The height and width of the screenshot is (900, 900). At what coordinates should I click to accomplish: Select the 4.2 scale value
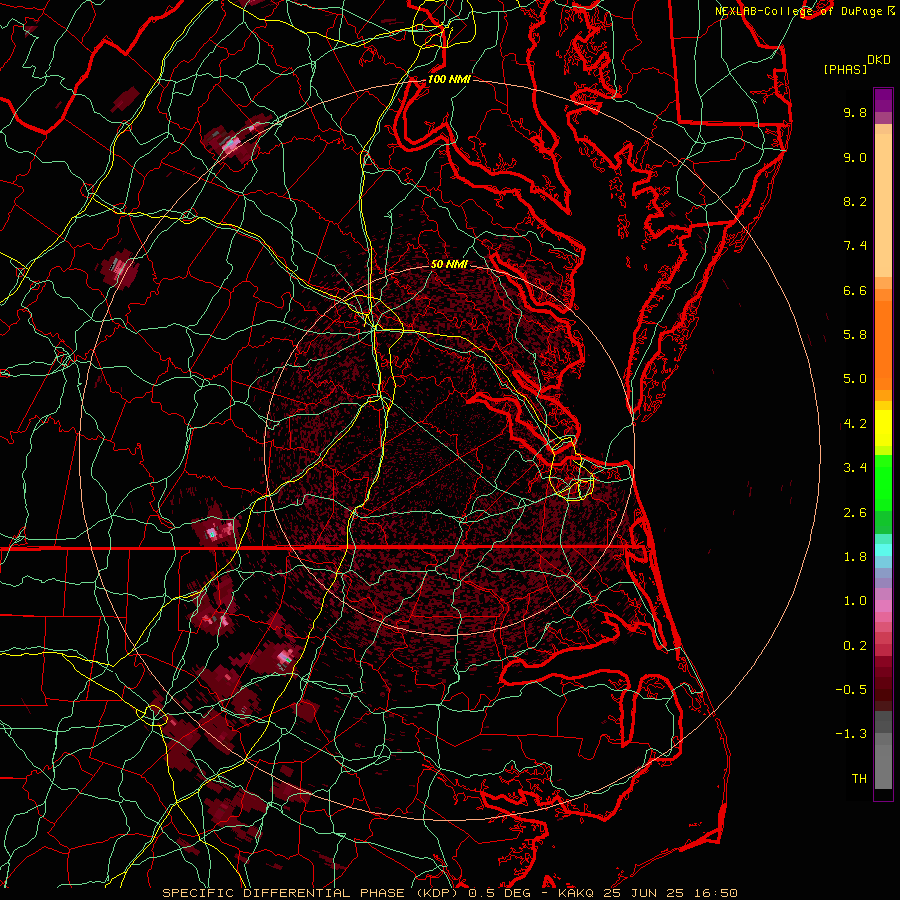(855, 424)
